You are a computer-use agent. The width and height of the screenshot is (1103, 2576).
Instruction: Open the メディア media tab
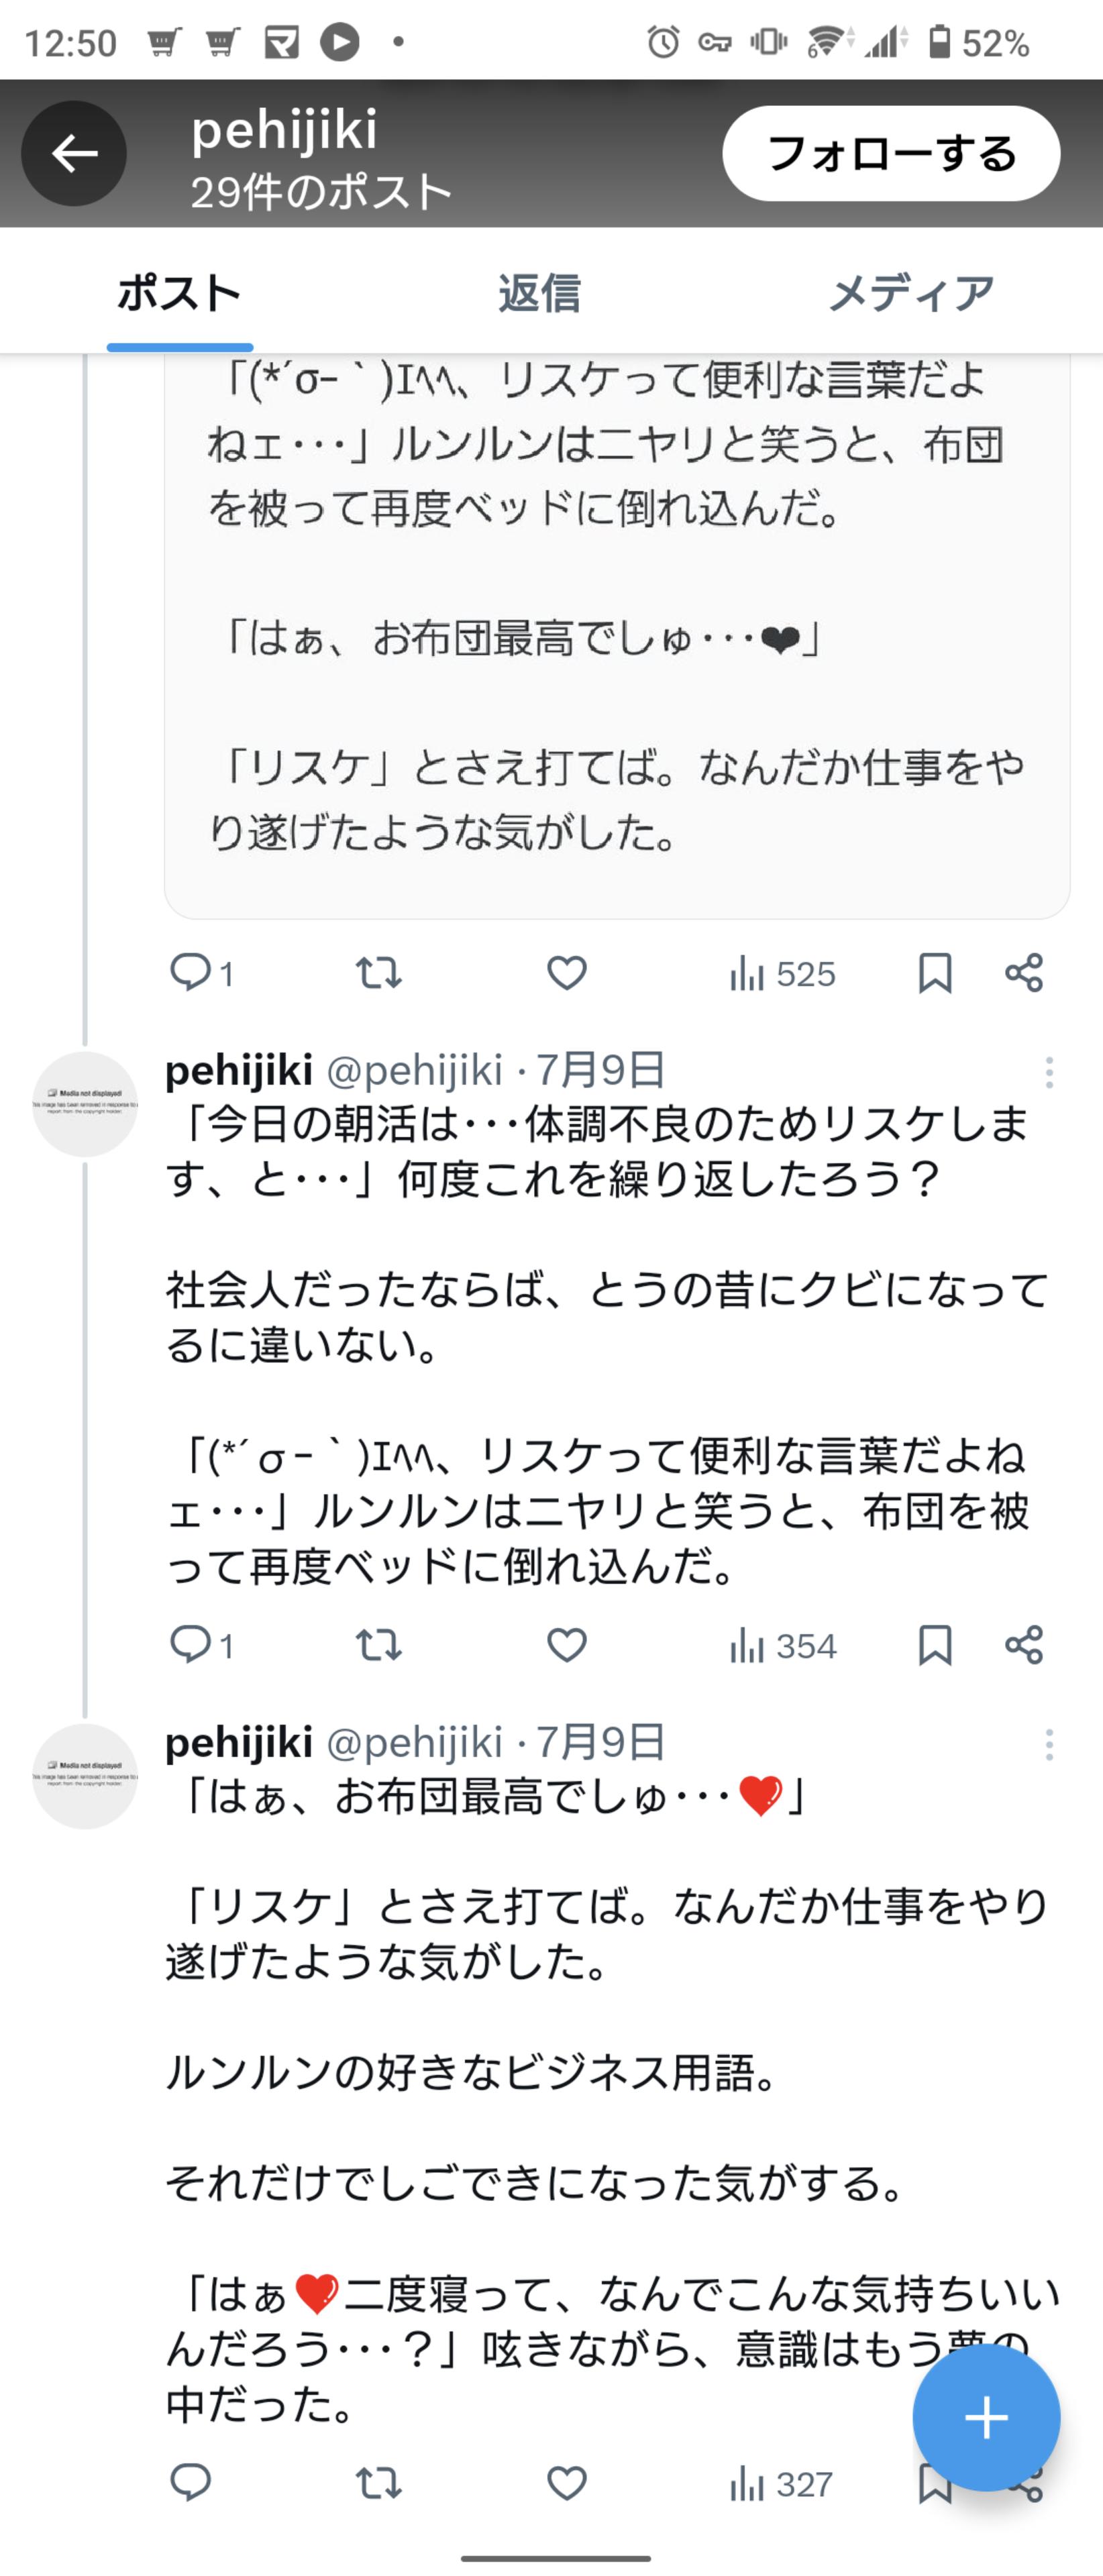click(911, 294)
